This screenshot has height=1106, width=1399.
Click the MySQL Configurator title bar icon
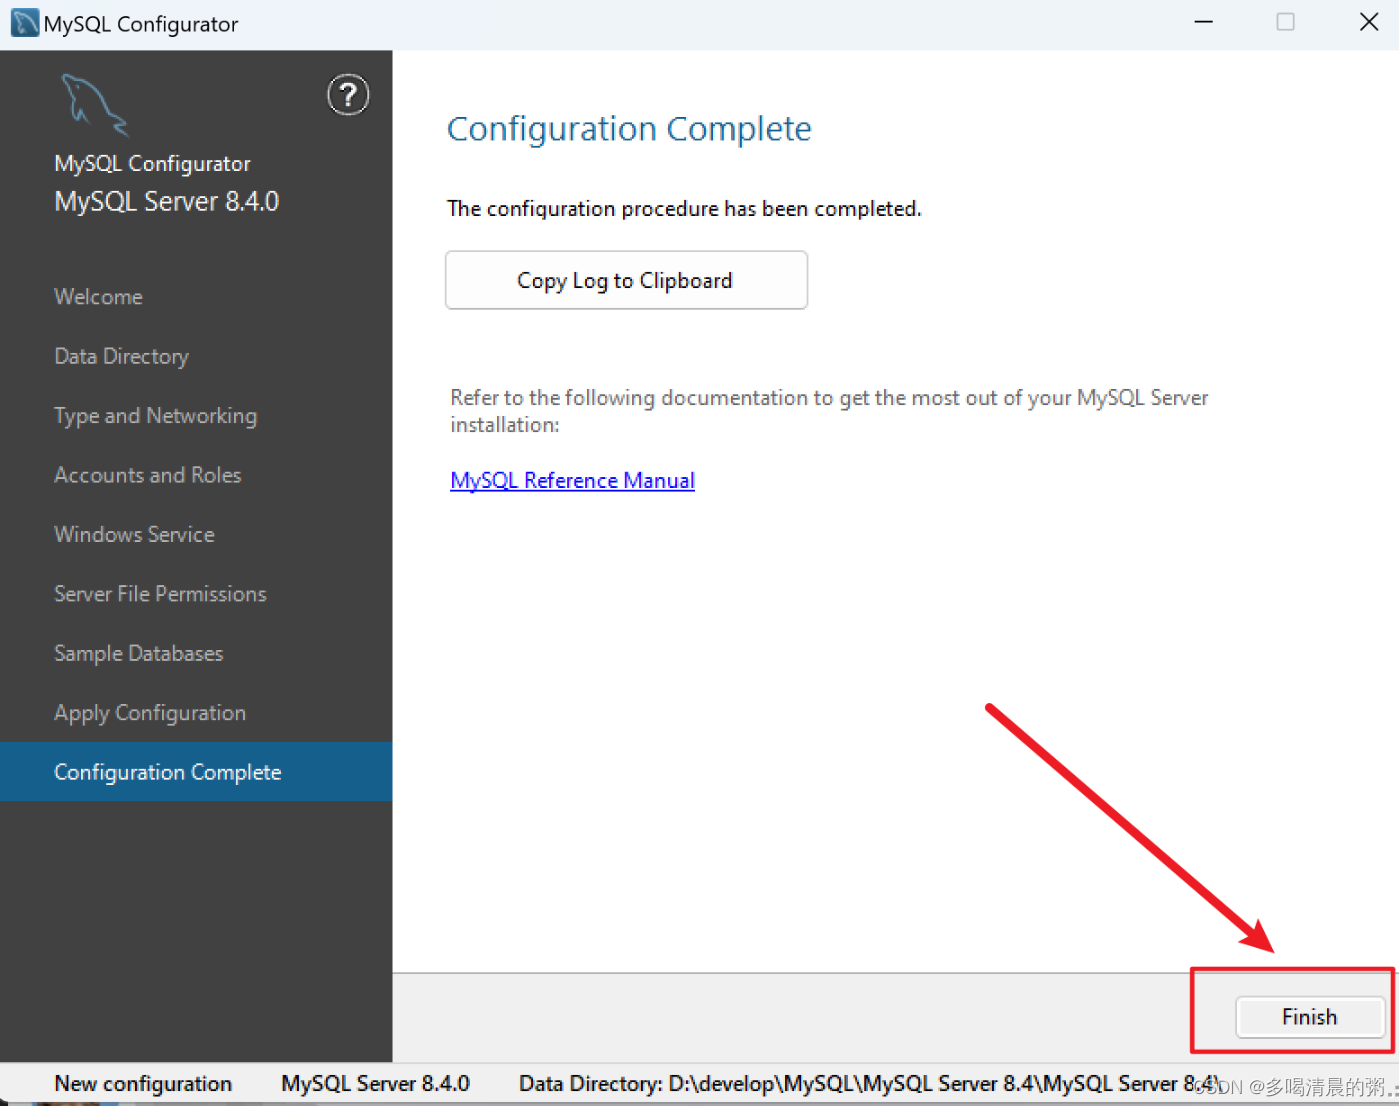click(x=25, y=23)
